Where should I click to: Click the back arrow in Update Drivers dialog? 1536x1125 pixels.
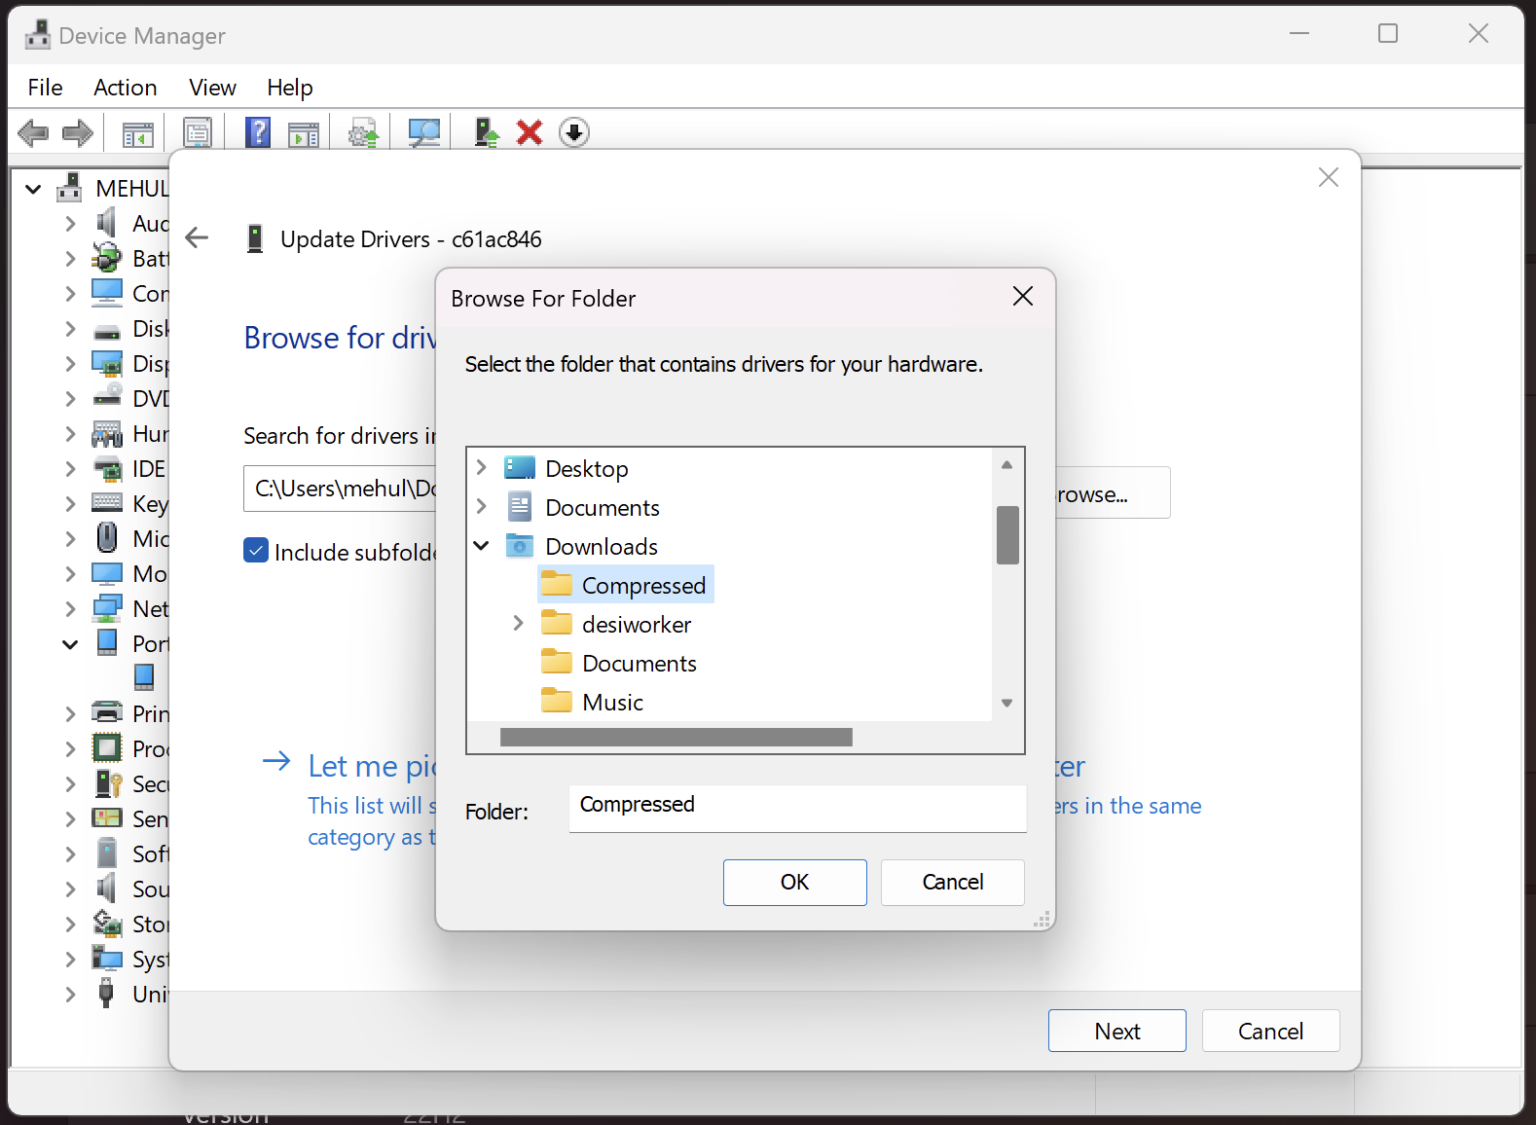196,238
